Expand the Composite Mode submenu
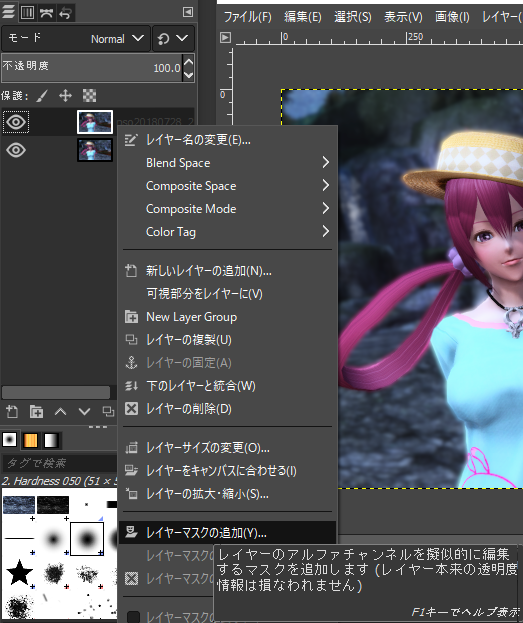This screenshot has width=523, height=623. tap(227, 209)
